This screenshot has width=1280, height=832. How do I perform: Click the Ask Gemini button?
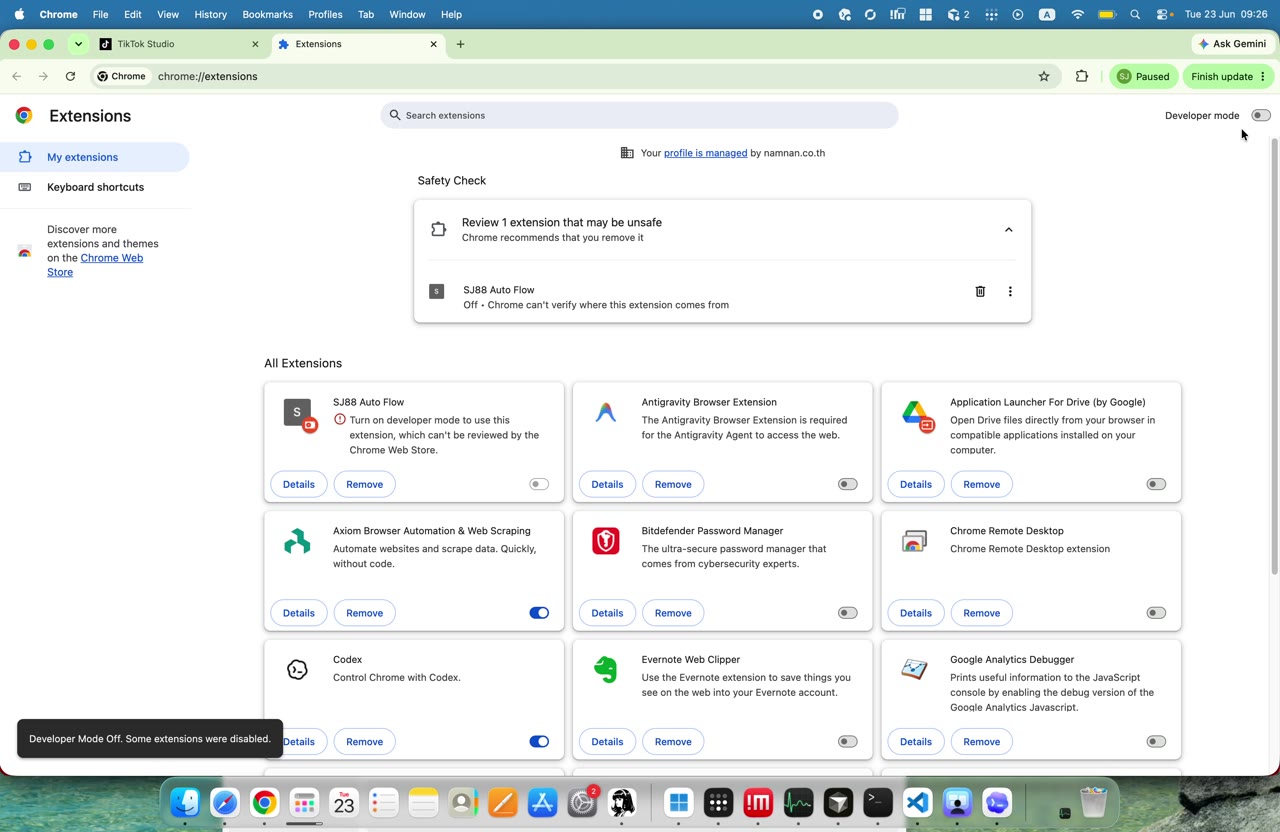click(1232, 44)
